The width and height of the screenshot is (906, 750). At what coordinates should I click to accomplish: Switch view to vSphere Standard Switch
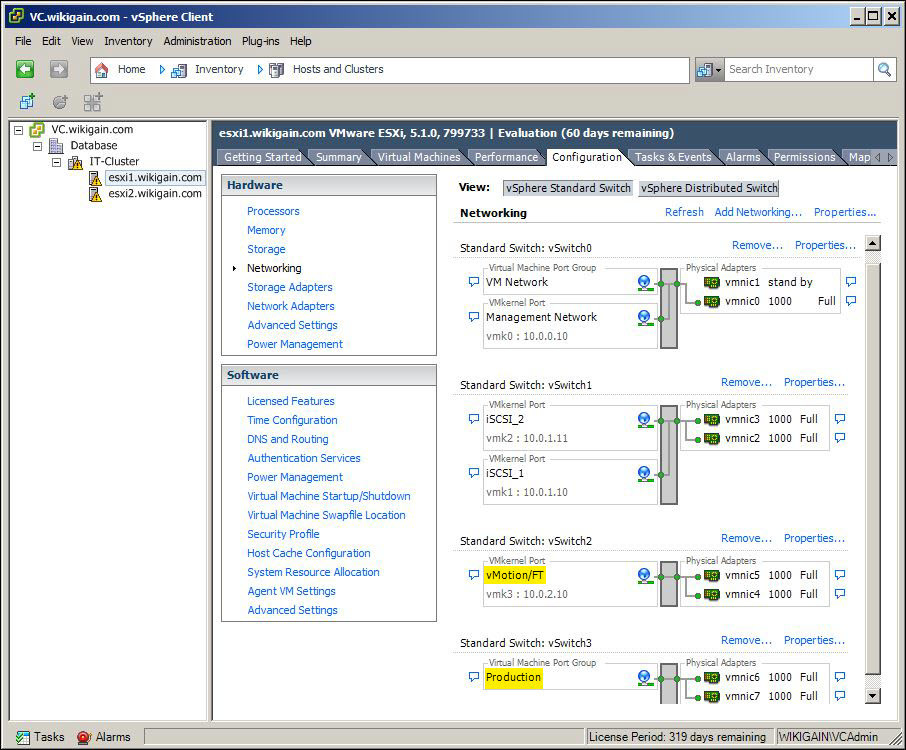pos(568,188)
